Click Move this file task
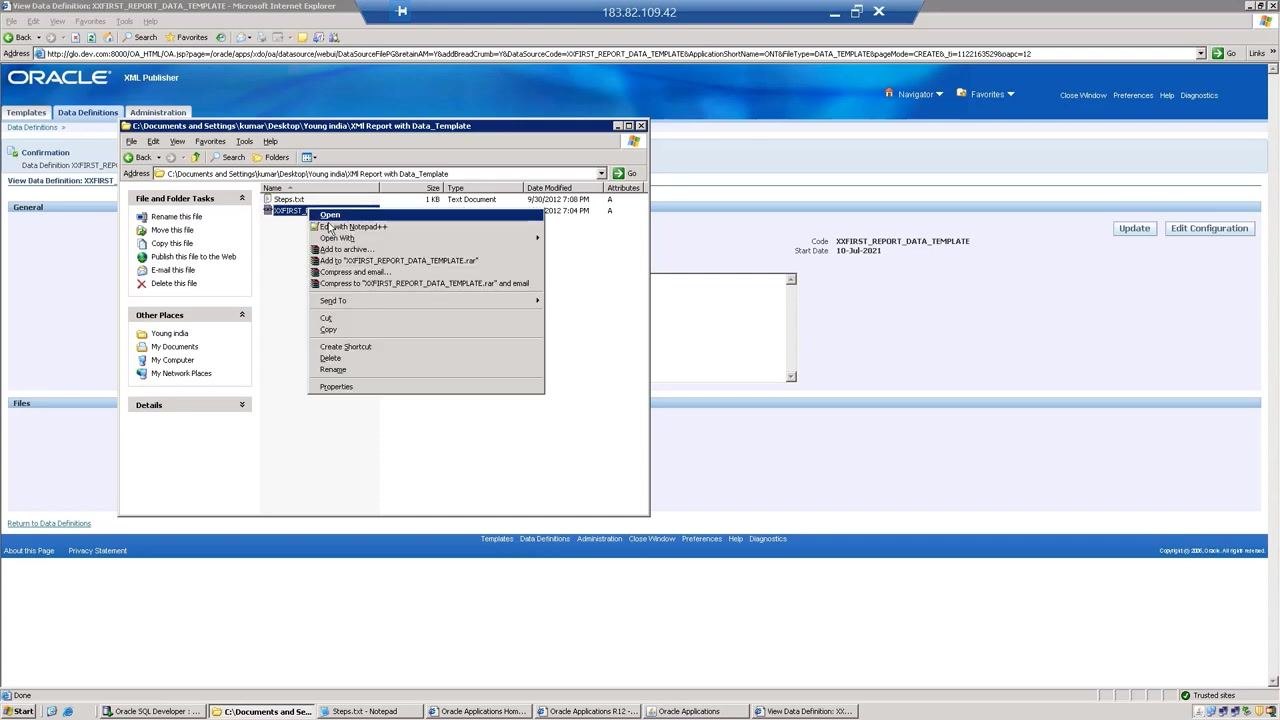1280x720 pixels. point(172,230)
